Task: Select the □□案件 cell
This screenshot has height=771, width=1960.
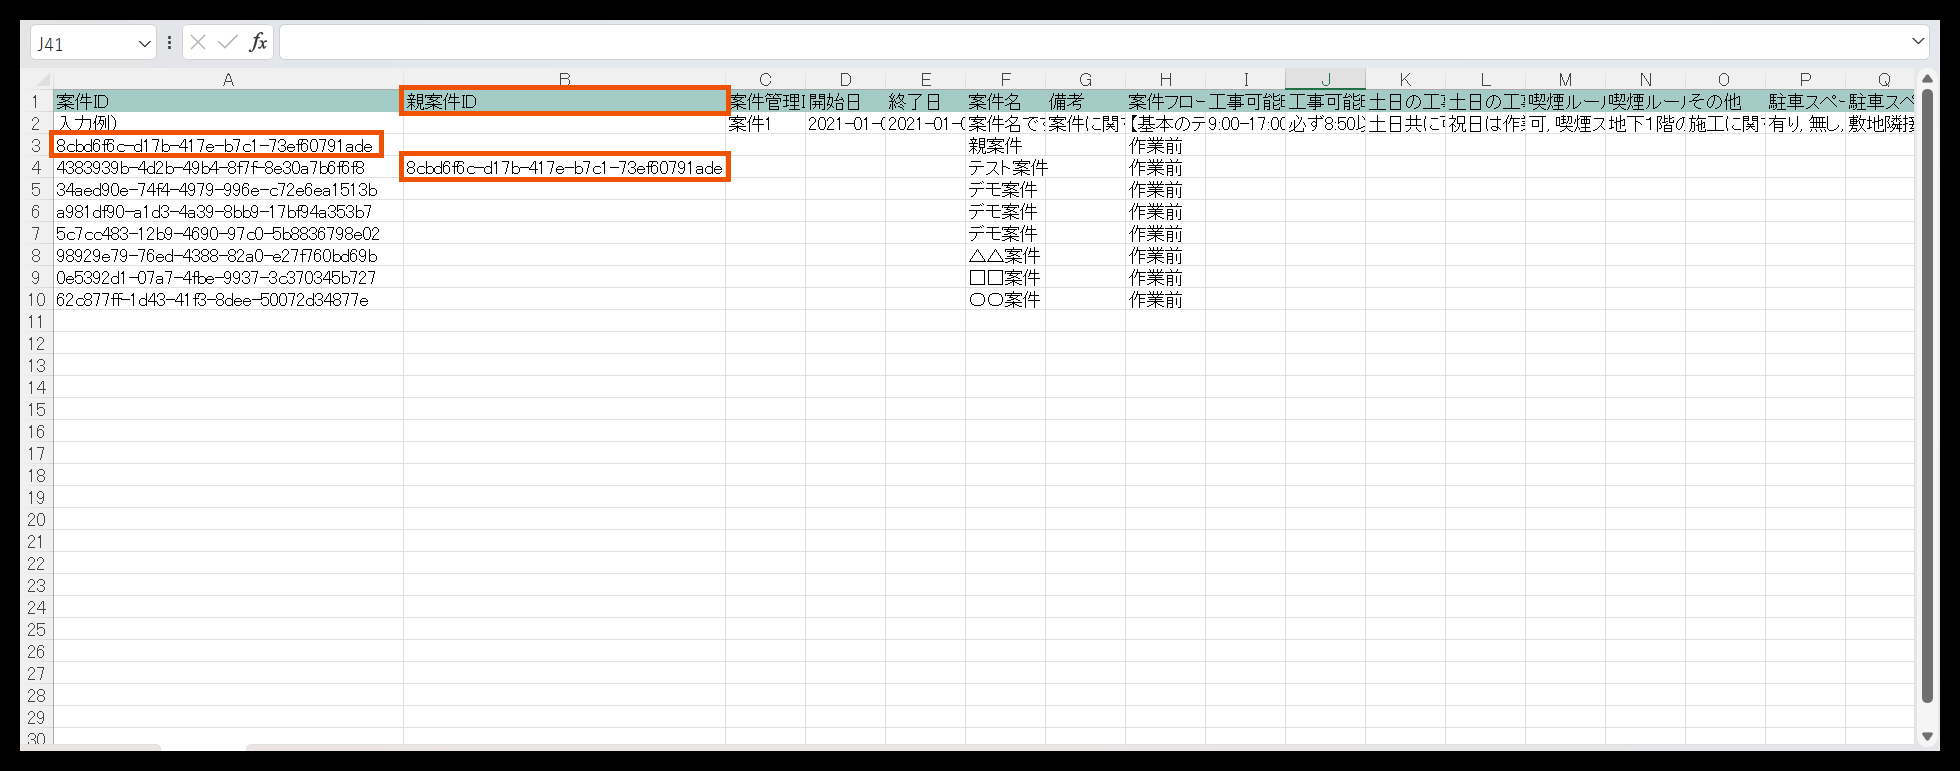Action: point(1005,277)
